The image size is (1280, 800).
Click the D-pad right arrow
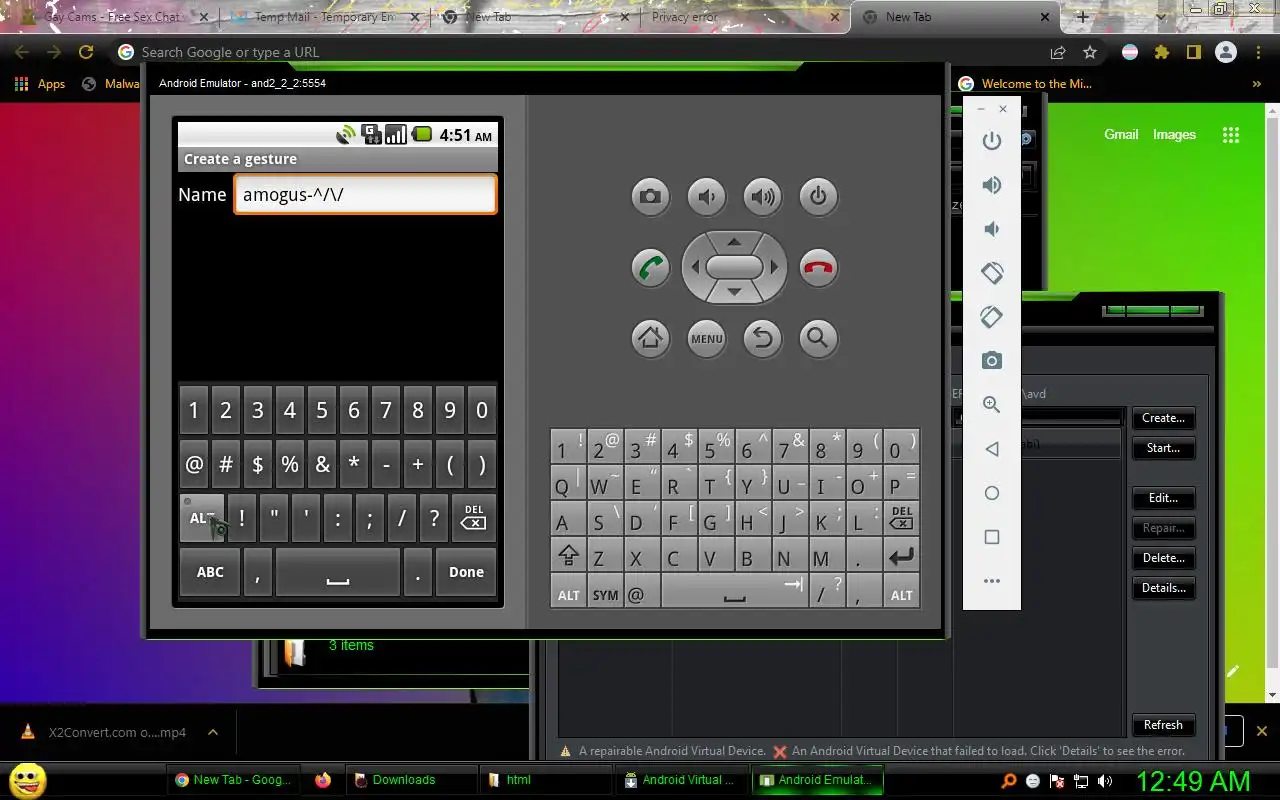click(x=774, y=267)
